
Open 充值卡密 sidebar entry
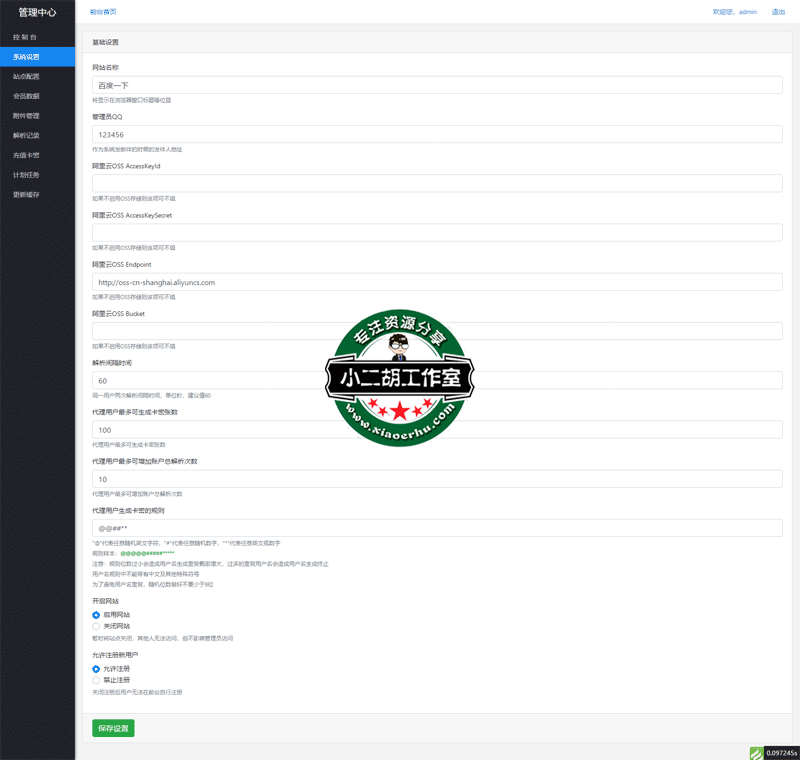[27, 155]
